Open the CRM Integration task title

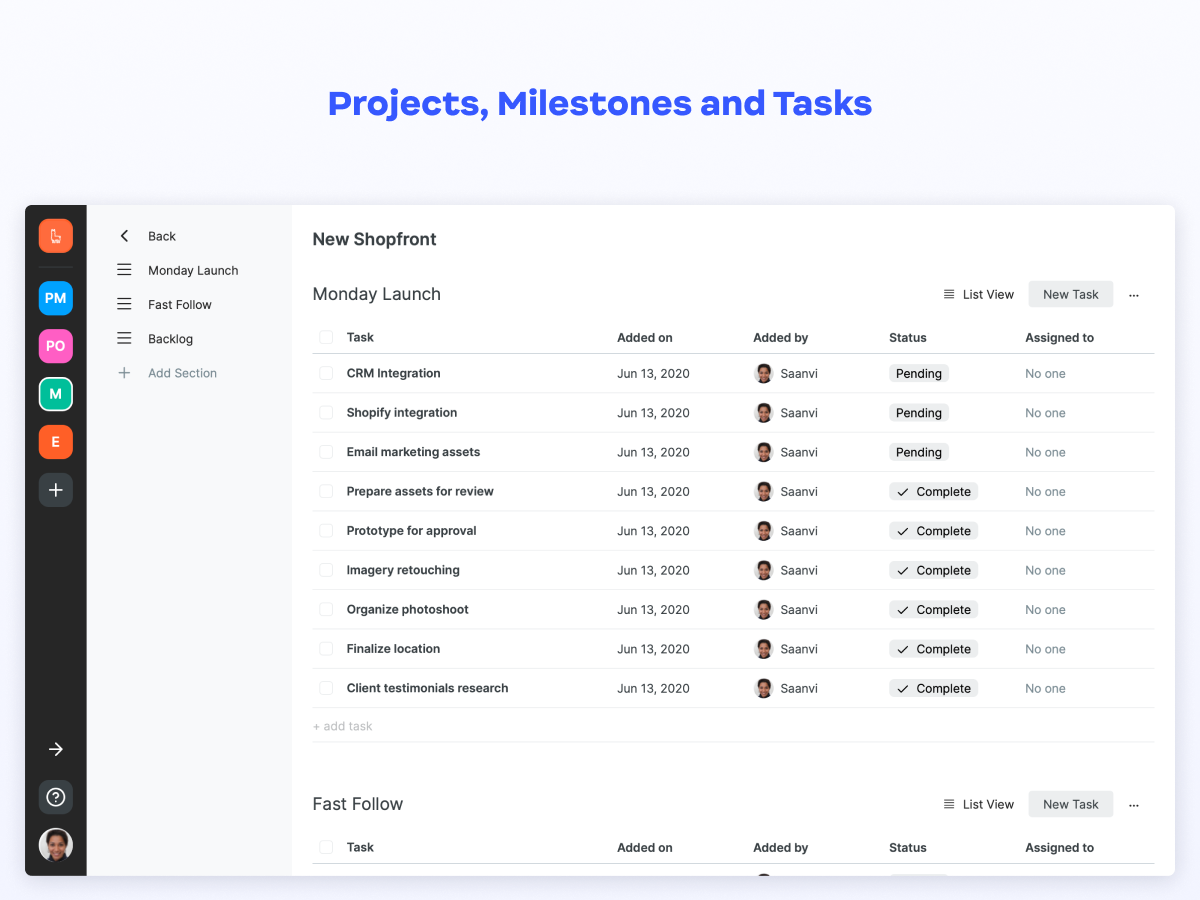click(394, 373)
